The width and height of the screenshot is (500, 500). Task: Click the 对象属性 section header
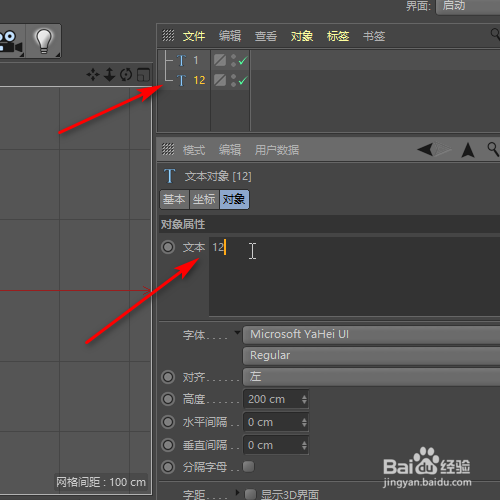pos(329,224)
